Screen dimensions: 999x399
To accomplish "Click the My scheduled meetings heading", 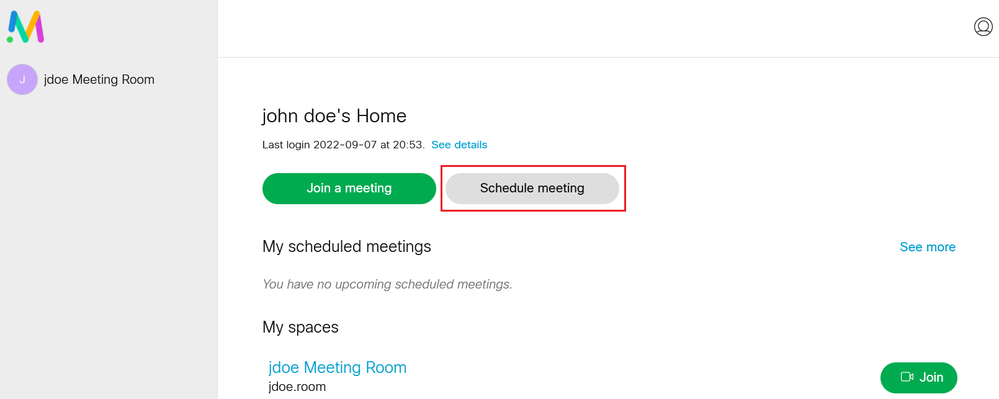I will (x=347, y=246).
